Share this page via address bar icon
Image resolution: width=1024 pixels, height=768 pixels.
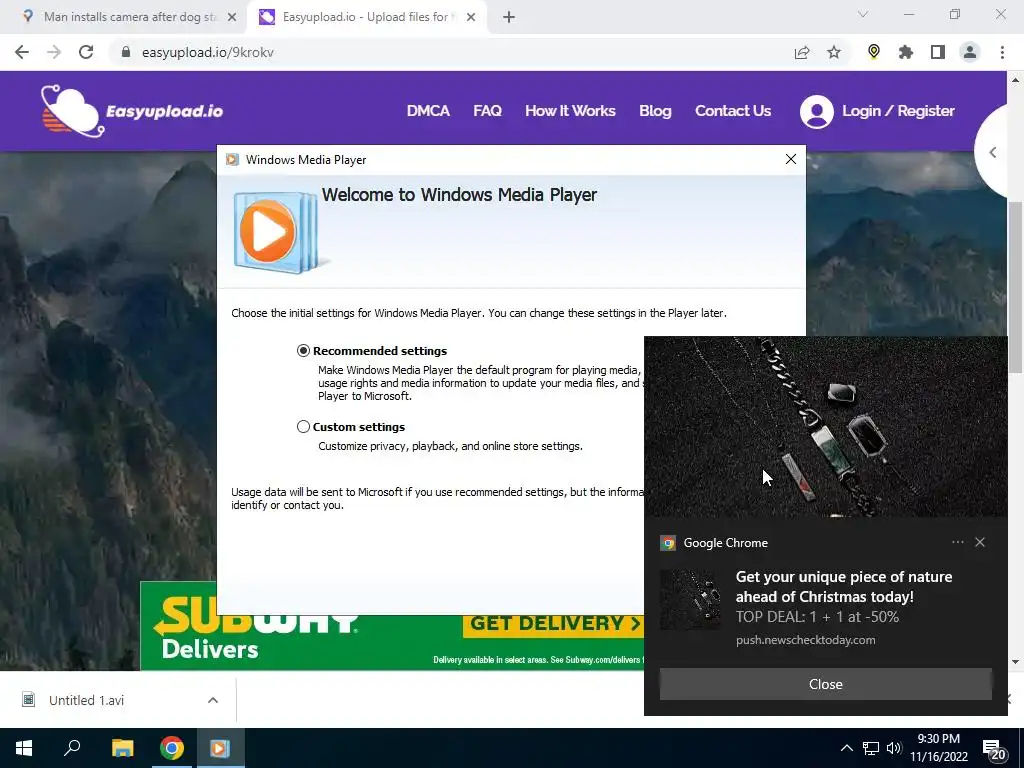802,52
